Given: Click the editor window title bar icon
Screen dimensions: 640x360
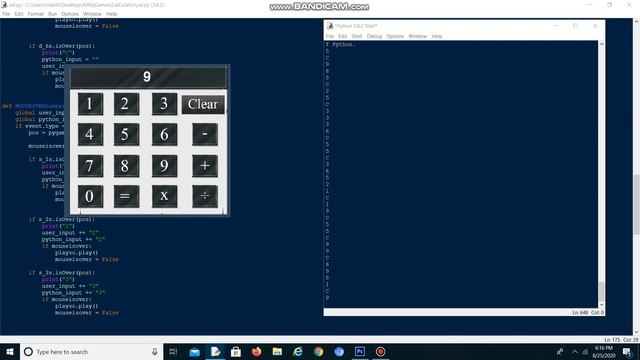Looking at the screenshot, I should tap(4, 5).
